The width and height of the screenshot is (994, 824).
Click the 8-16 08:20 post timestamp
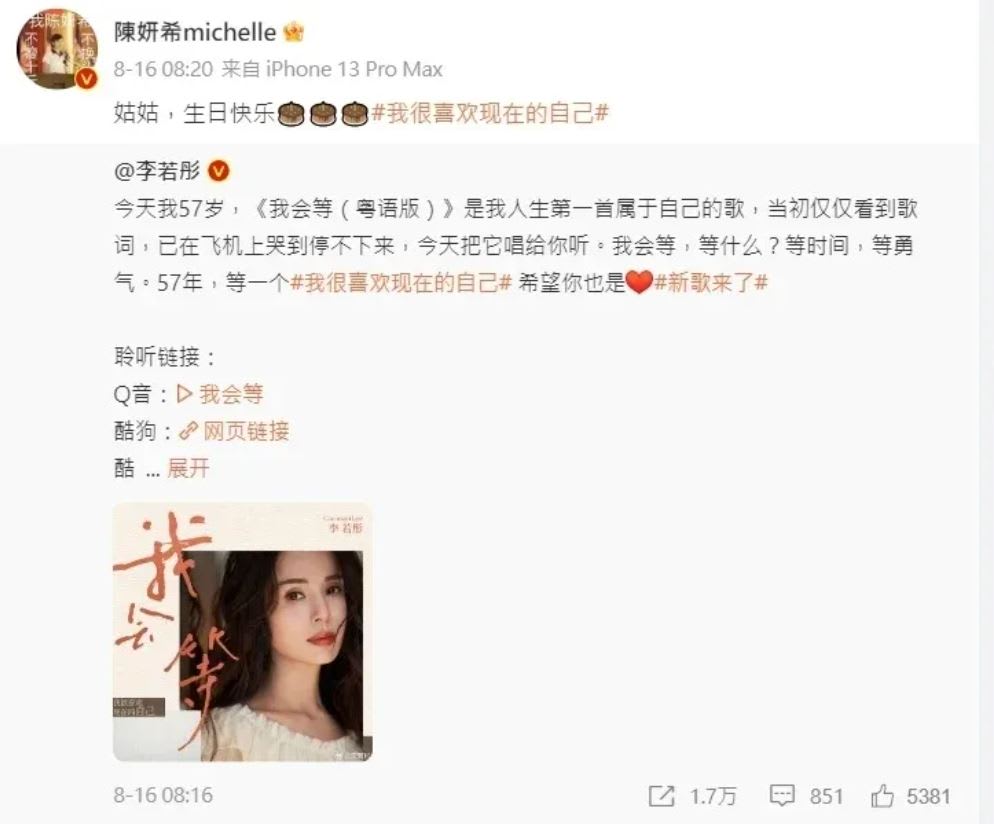point(164,69)
